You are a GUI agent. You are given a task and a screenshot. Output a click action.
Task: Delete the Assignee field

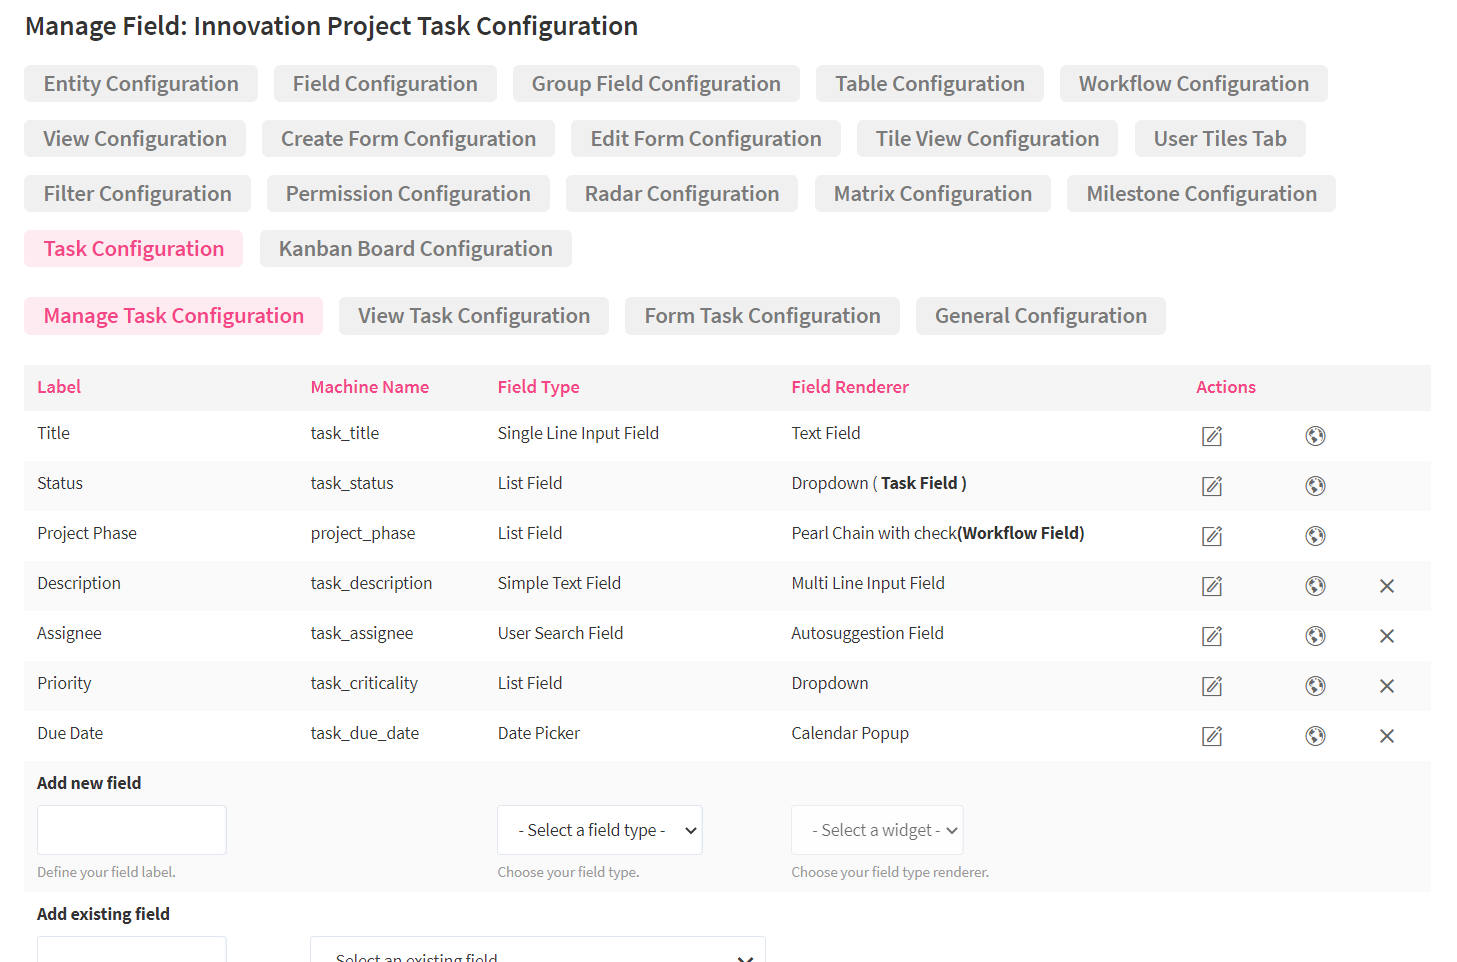tap(1387, 636)
